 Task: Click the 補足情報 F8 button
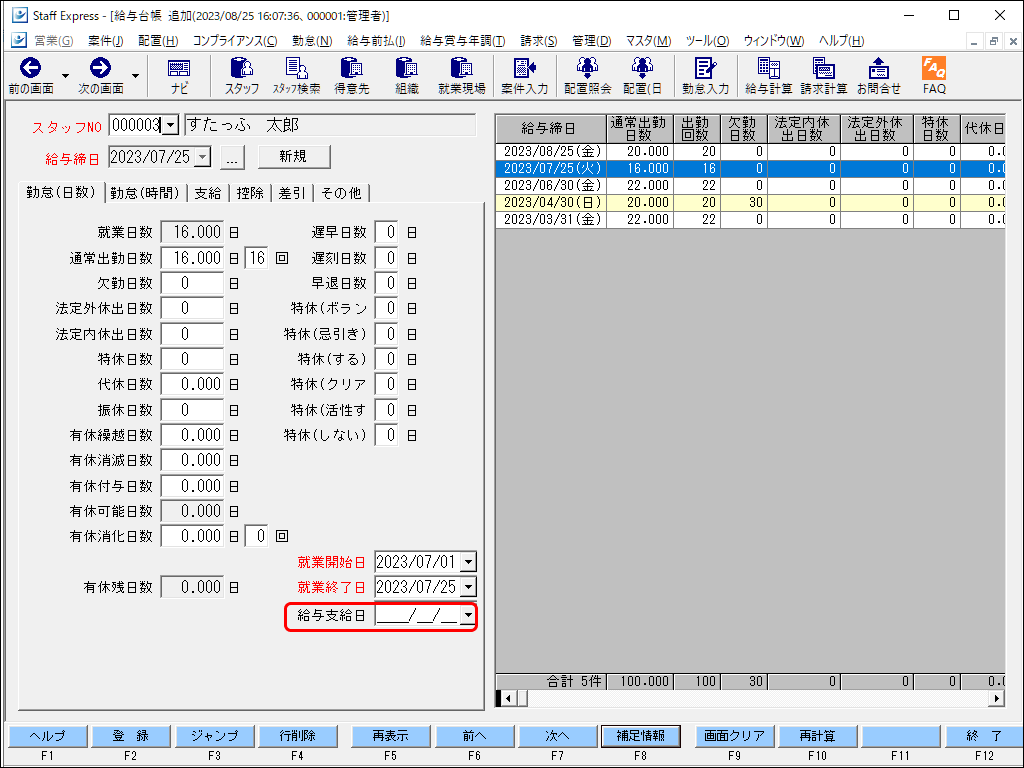[x=641, y=736]
